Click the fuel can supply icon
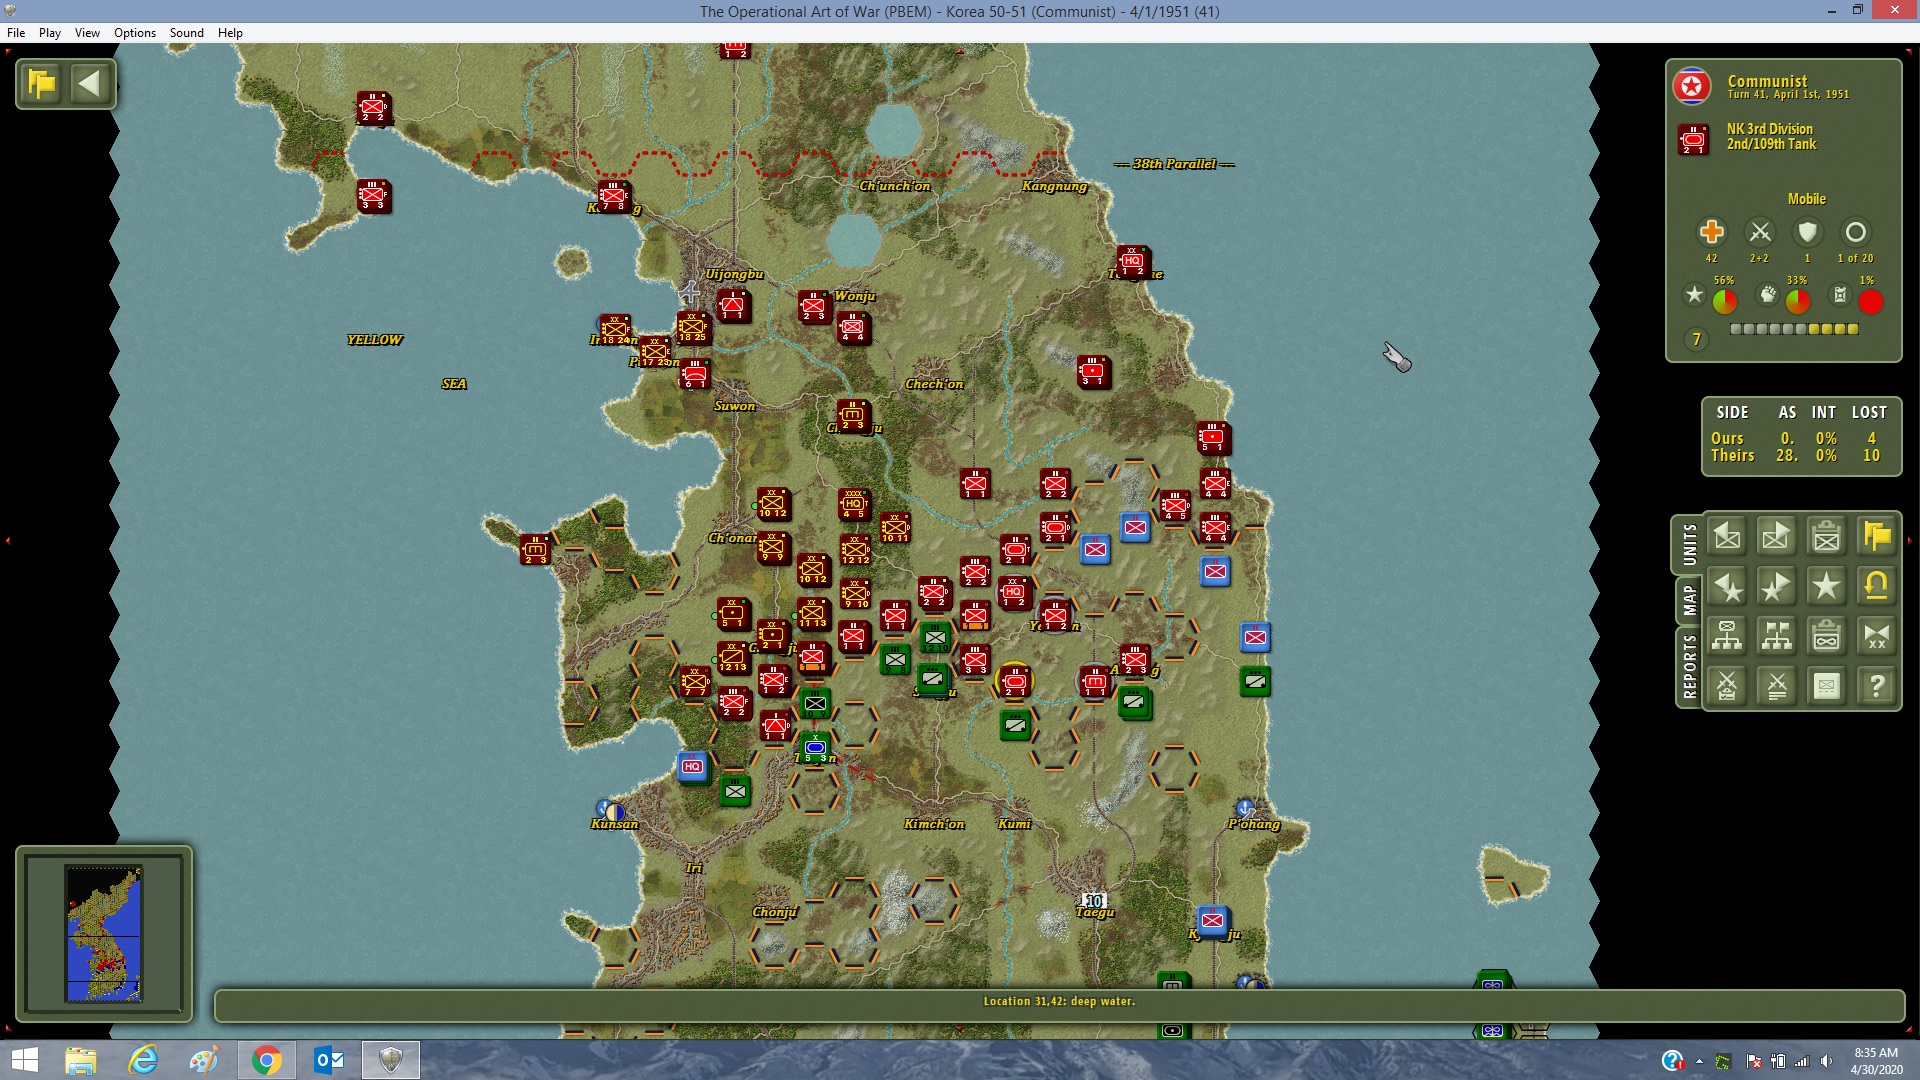Screen dimensions: 1920x1080 pos(1840,295)
